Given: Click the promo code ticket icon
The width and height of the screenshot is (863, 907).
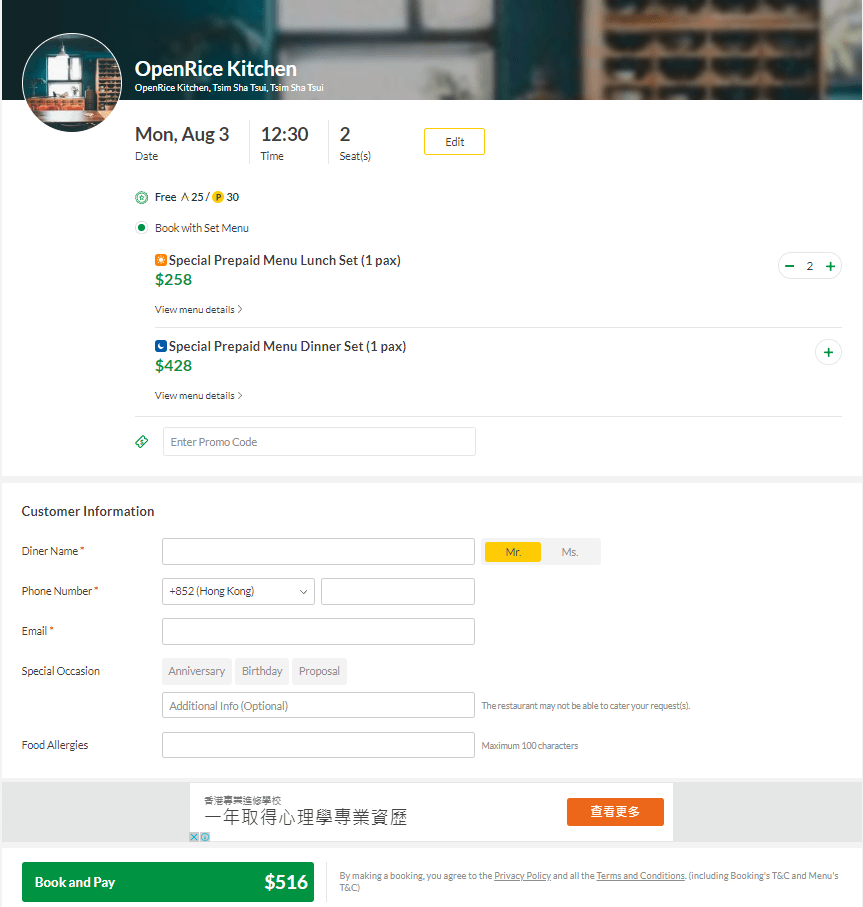Looking at the screenshot, I should 142,442.
